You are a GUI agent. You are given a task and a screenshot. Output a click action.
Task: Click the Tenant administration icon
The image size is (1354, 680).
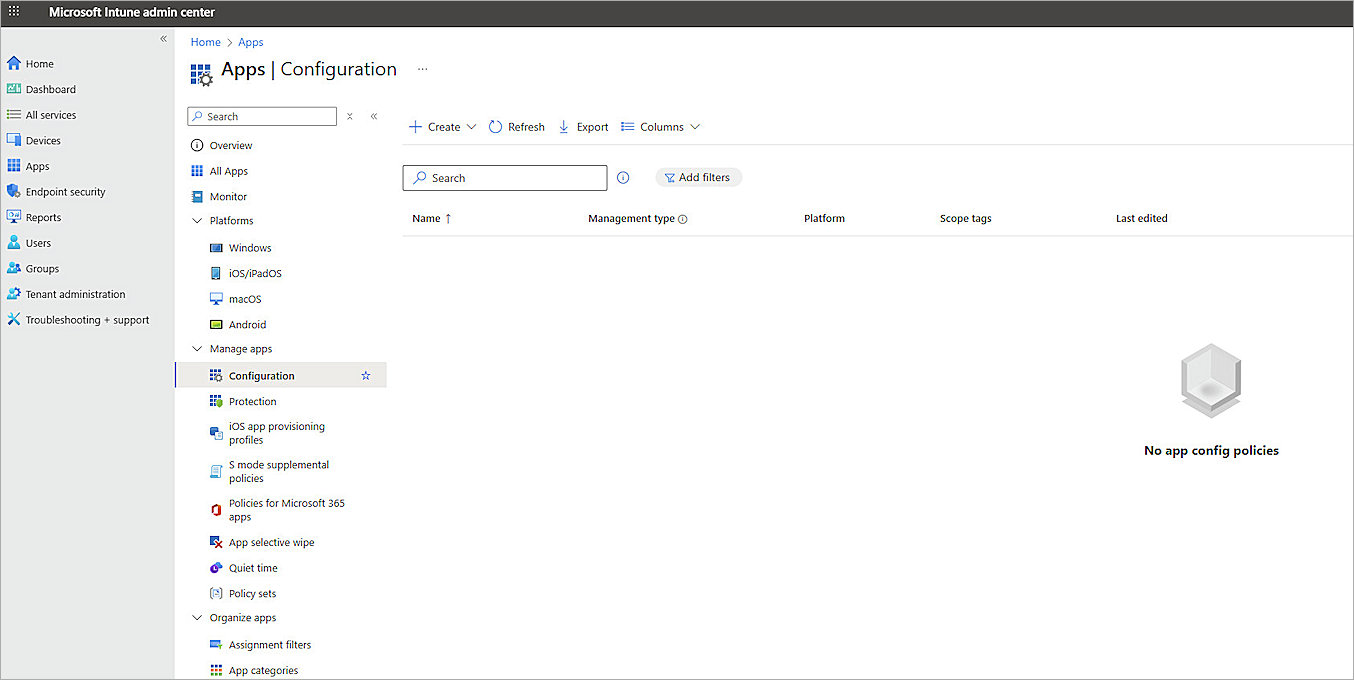coord(14,294)
